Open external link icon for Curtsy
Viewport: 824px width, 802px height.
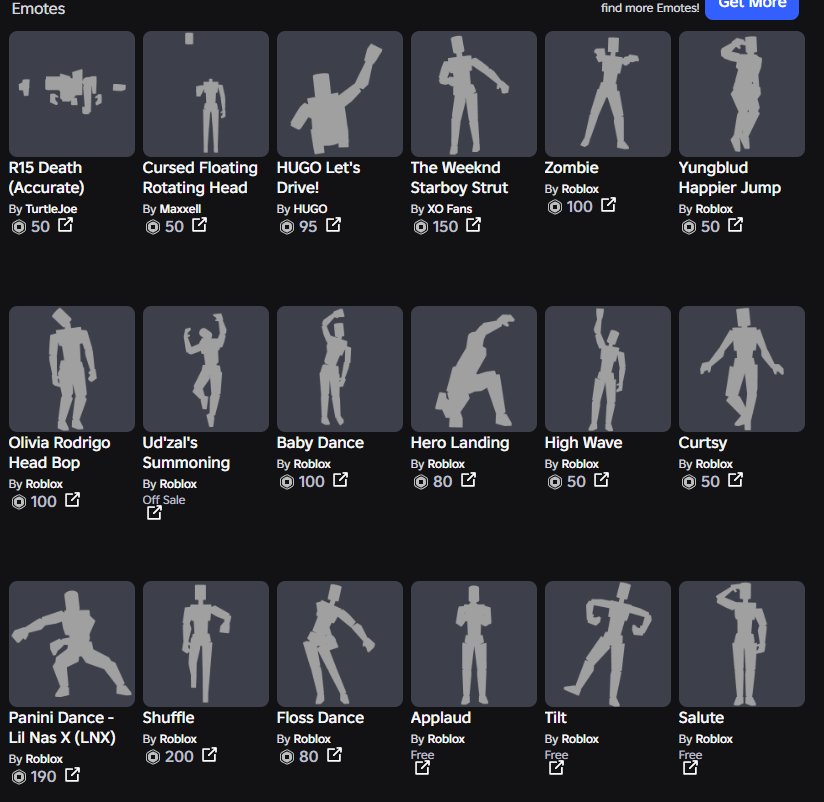[x=735, y=480]
